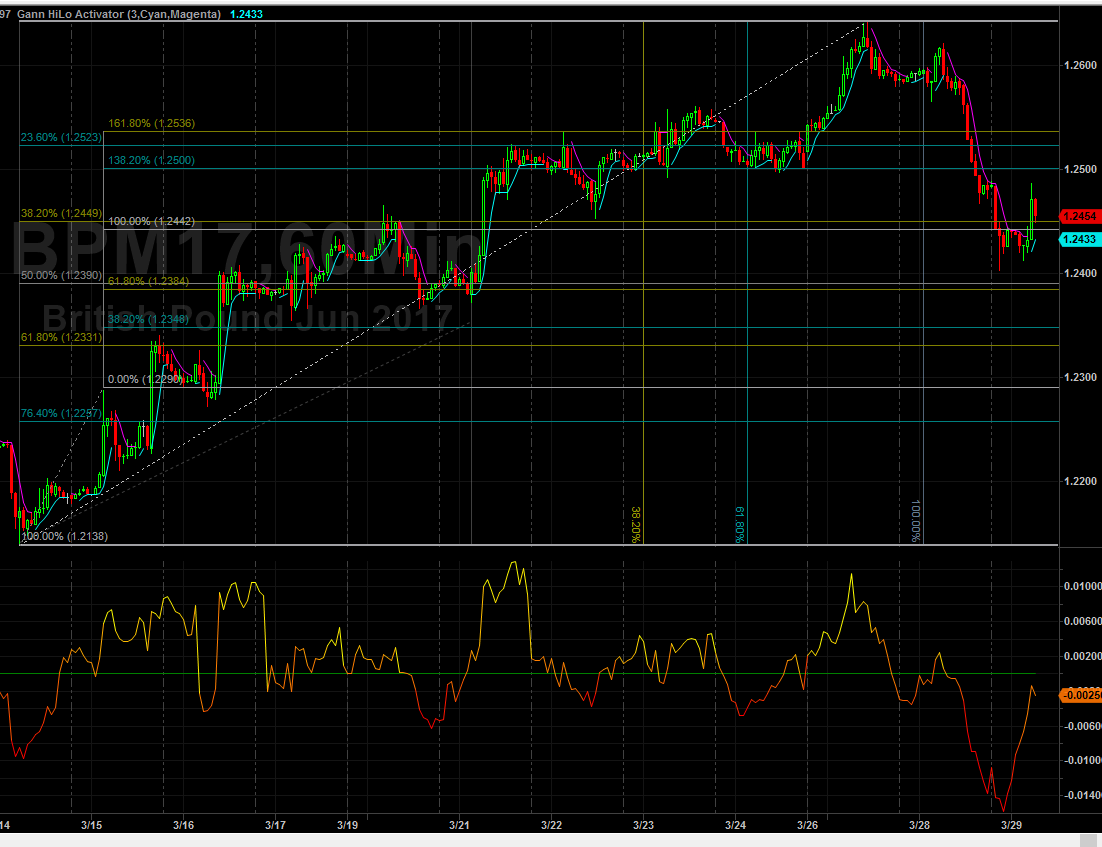The width and height of the screenshot is (1102, 847).
Task: Click the 38.20% (1.2449) retracement label
Action: [x=60, y=213]
